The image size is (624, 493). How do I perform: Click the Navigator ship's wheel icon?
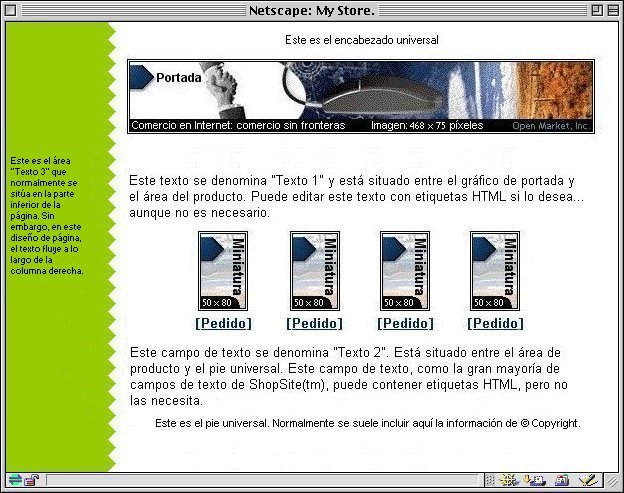coord(508,481)
